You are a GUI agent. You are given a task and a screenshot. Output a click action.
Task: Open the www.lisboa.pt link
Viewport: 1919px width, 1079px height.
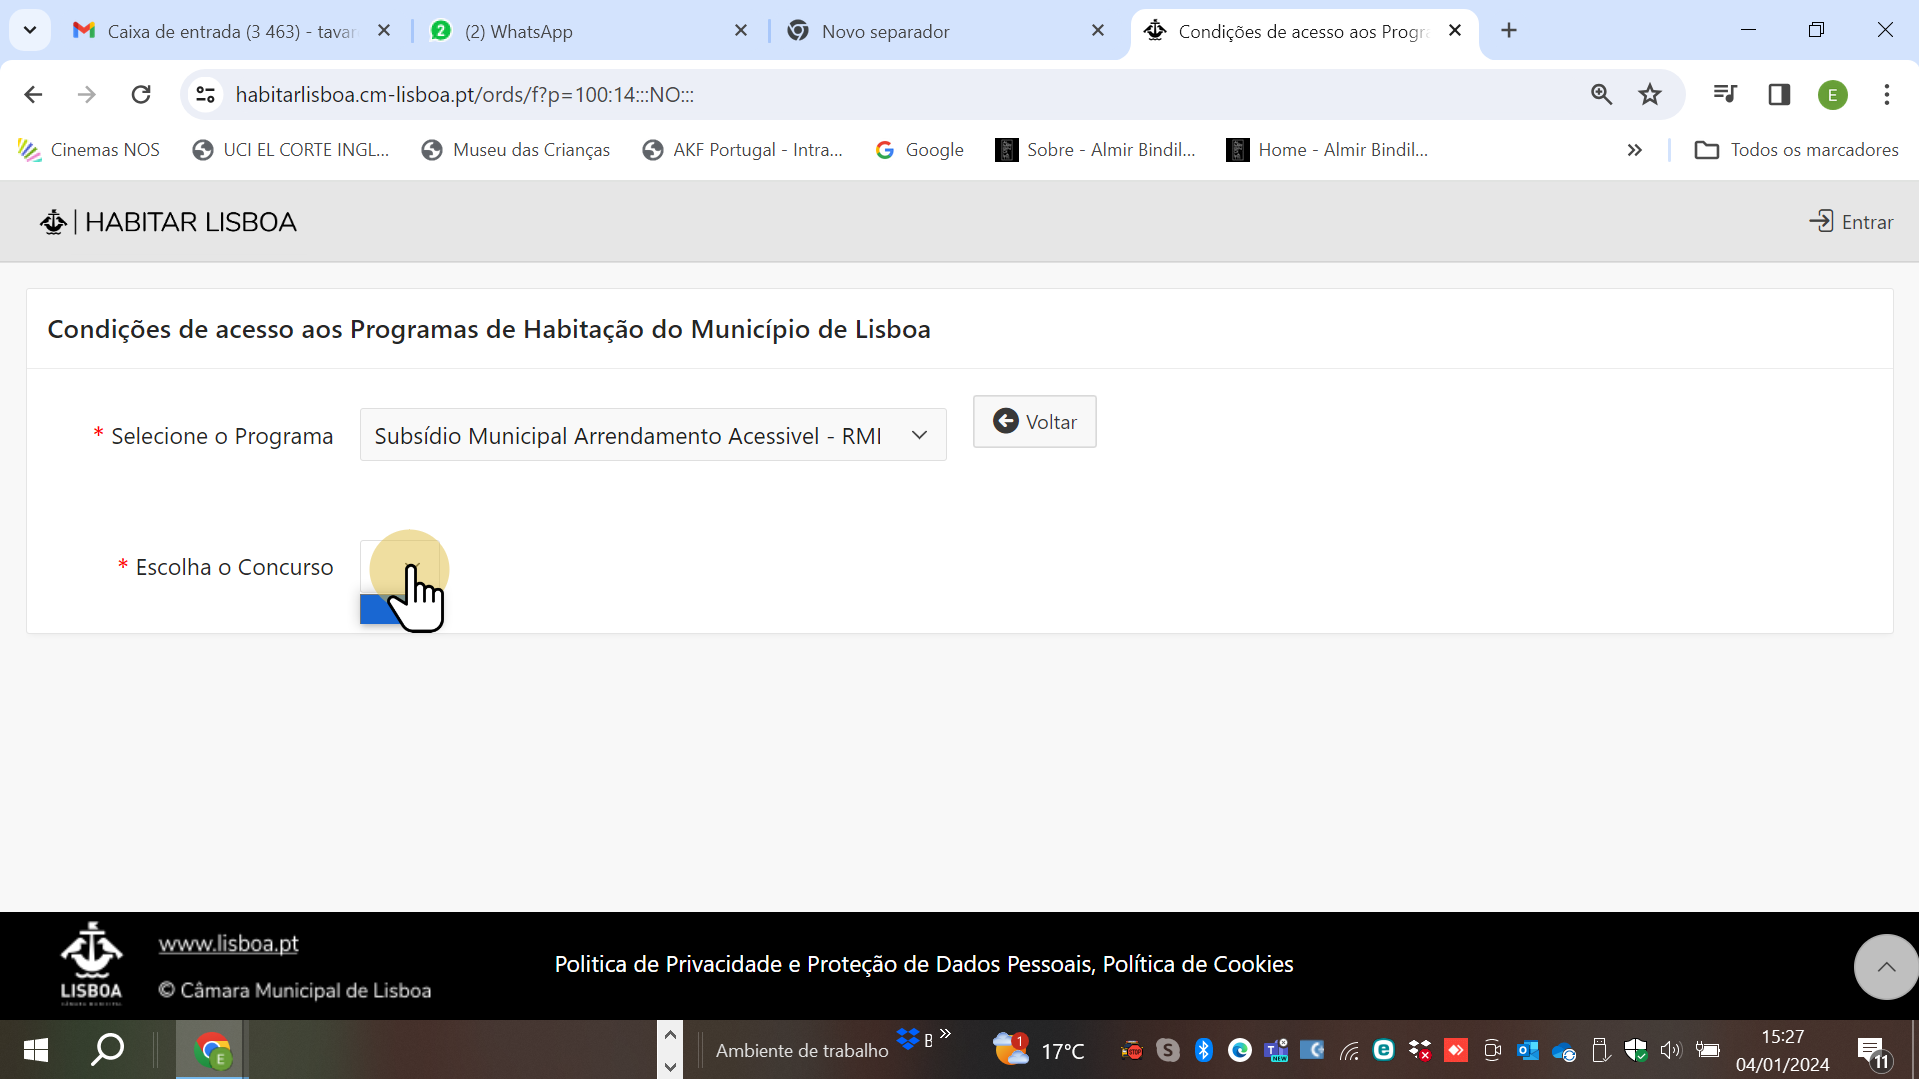(228, 942)
